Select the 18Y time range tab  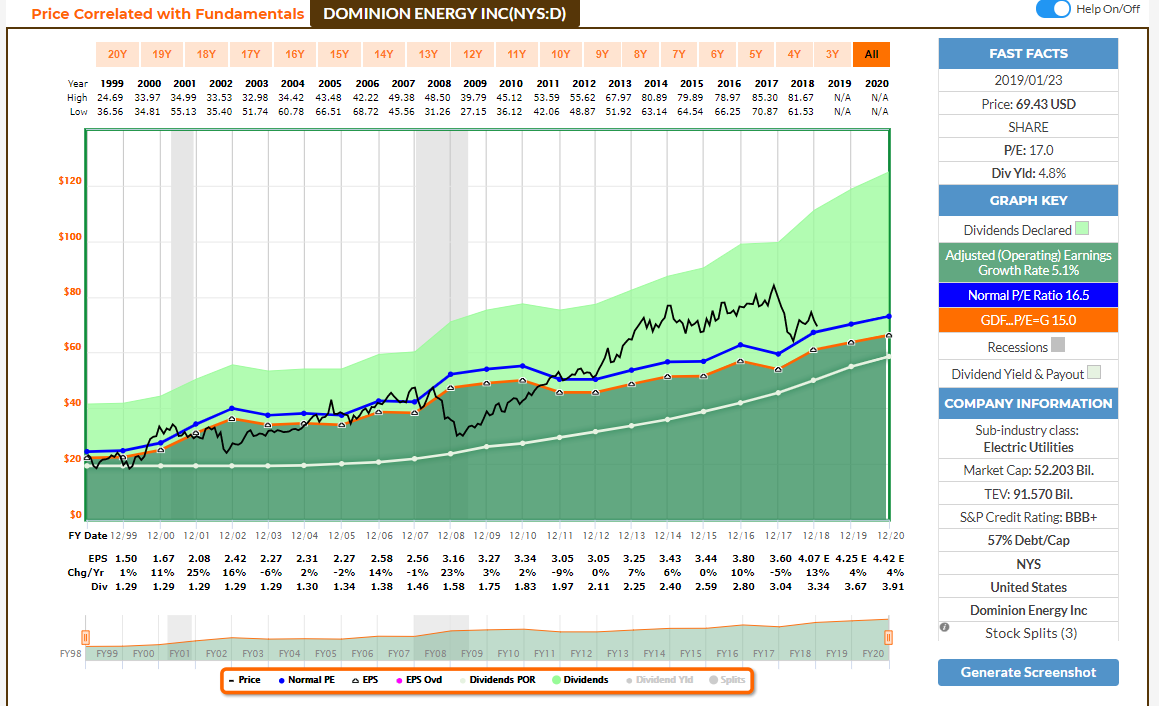coord(206,54)
